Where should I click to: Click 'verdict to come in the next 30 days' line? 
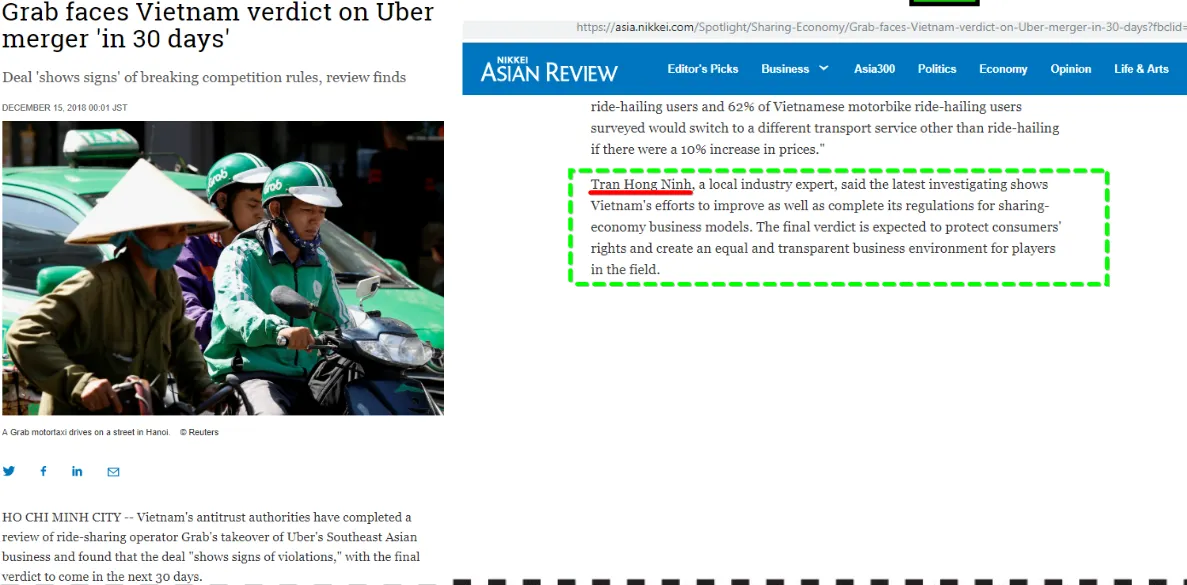click(102, 577)
